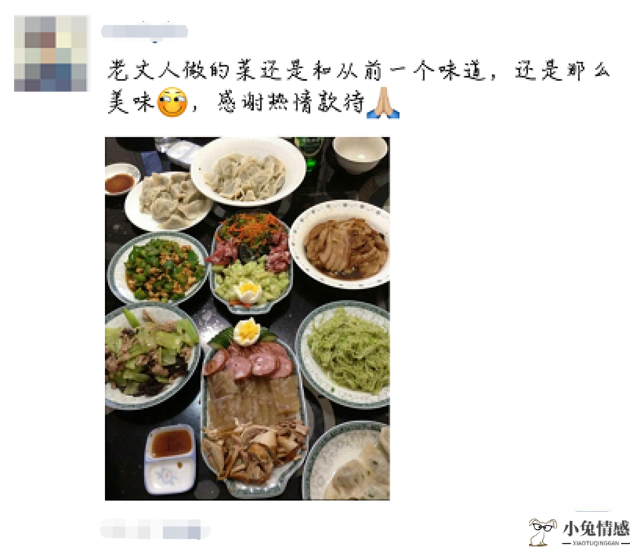The height and width of the screenshot is (557, 640).
Task: Click the rabbit mascot icon in the watermark
Action: coord(543,532)
